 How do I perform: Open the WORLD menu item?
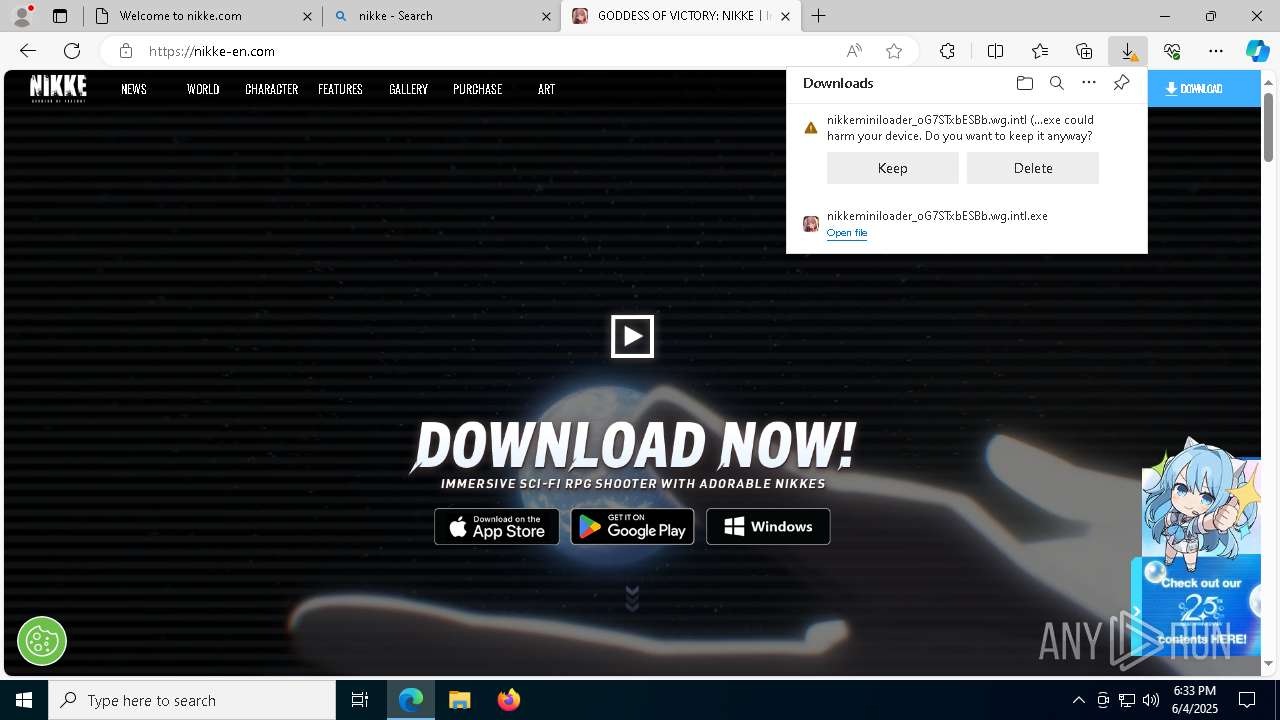click(203, 89)
